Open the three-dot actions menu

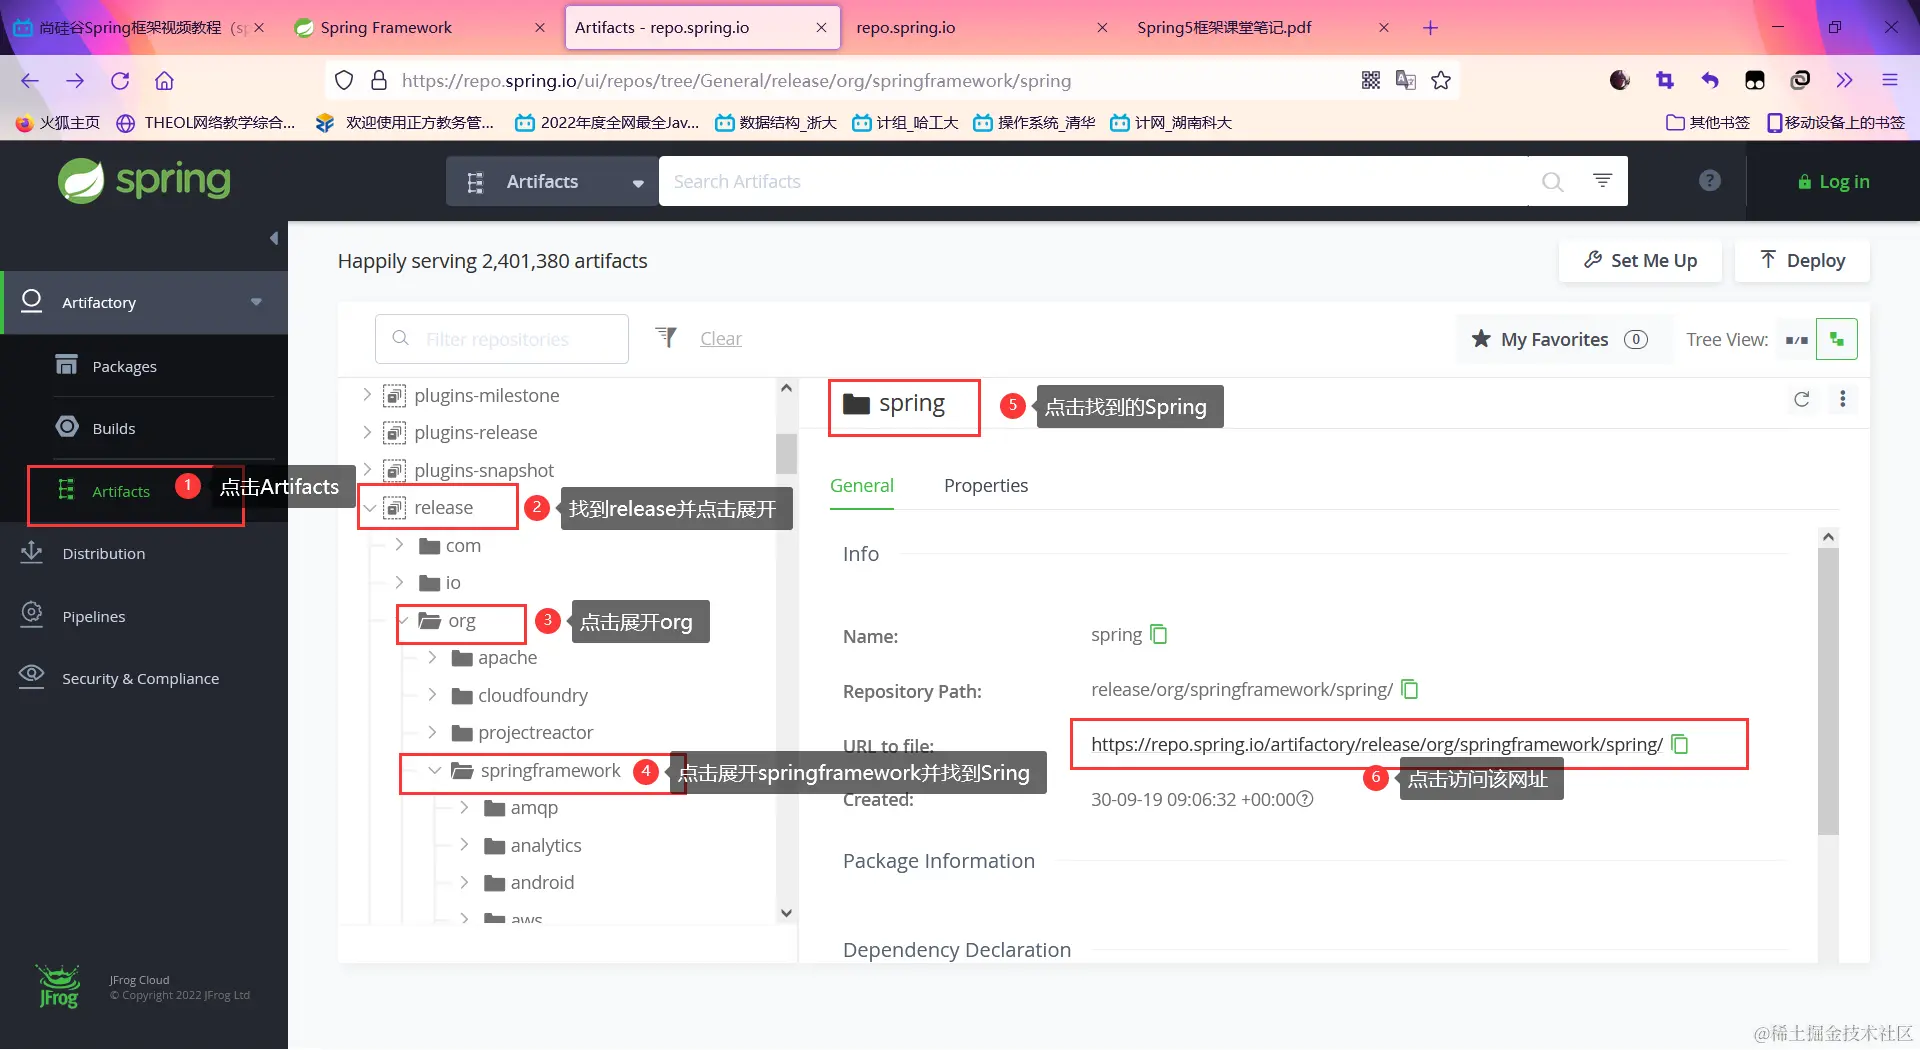1842,399
